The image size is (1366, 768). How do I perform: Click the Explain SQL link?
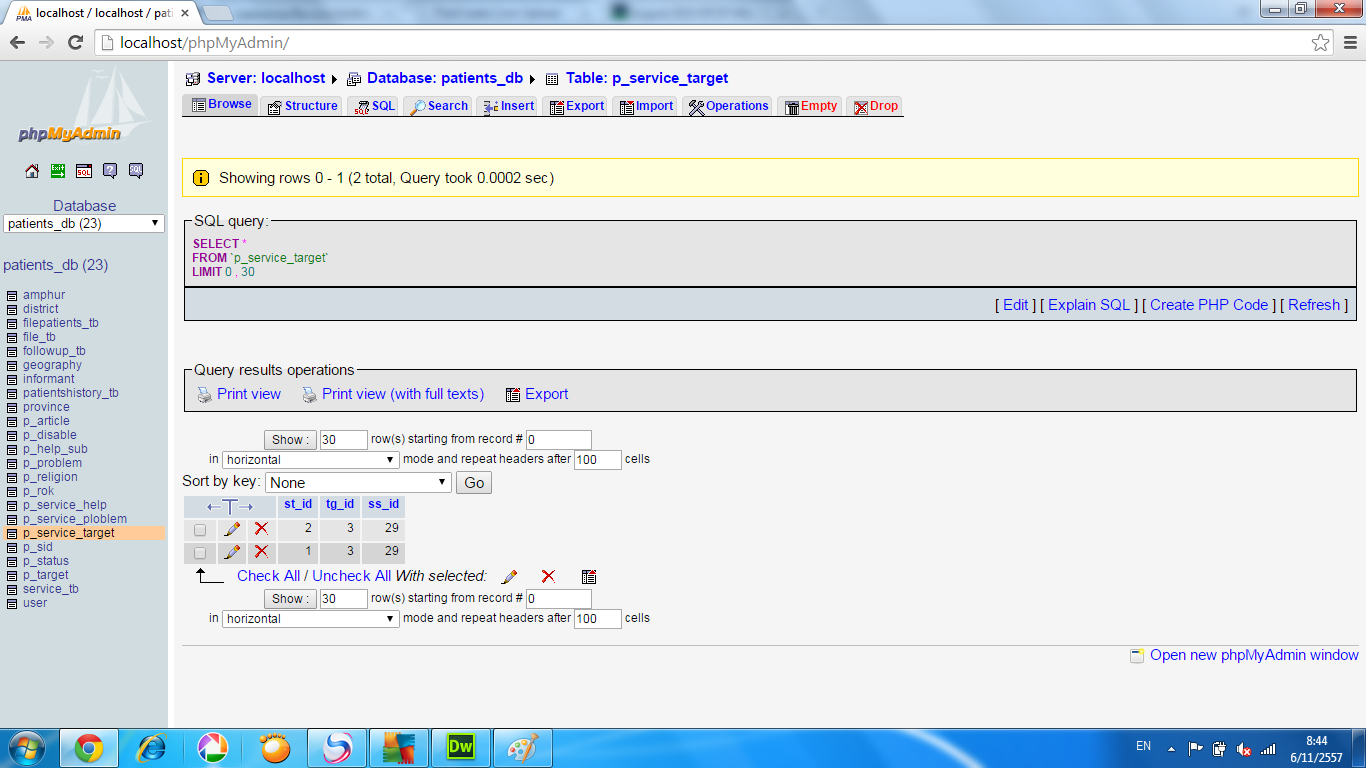point(1089,305)
